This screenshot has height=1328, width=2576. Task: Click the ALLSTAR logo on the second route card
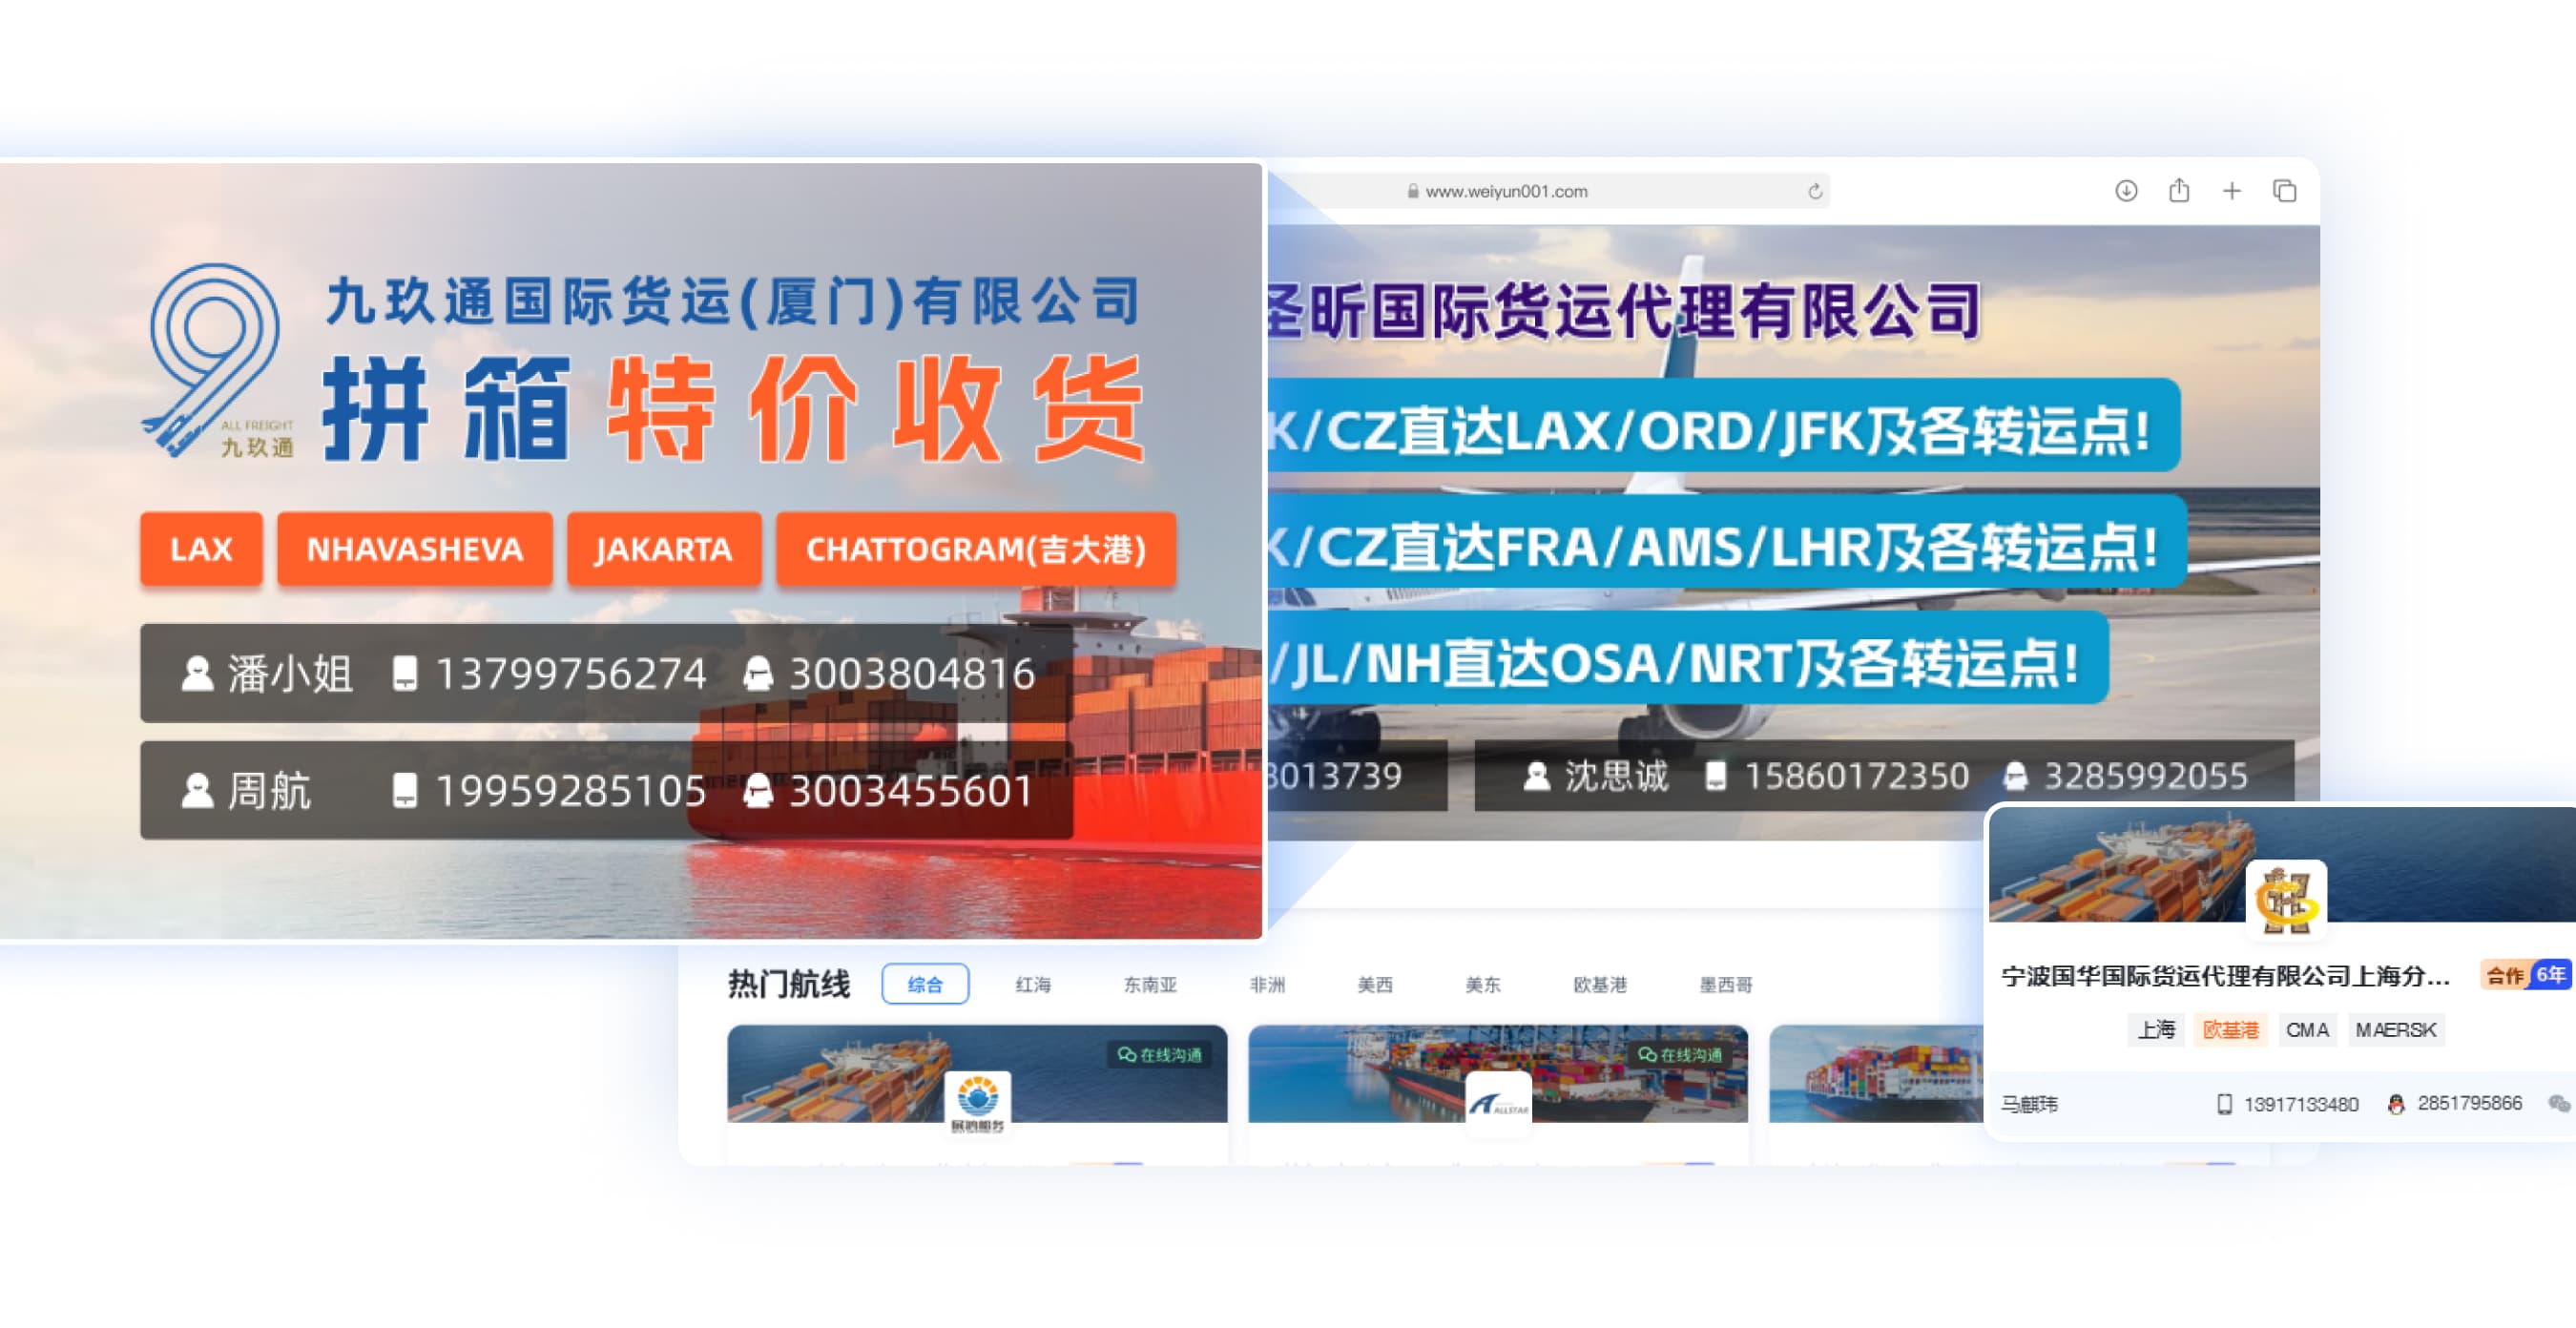[1498, 1104]
